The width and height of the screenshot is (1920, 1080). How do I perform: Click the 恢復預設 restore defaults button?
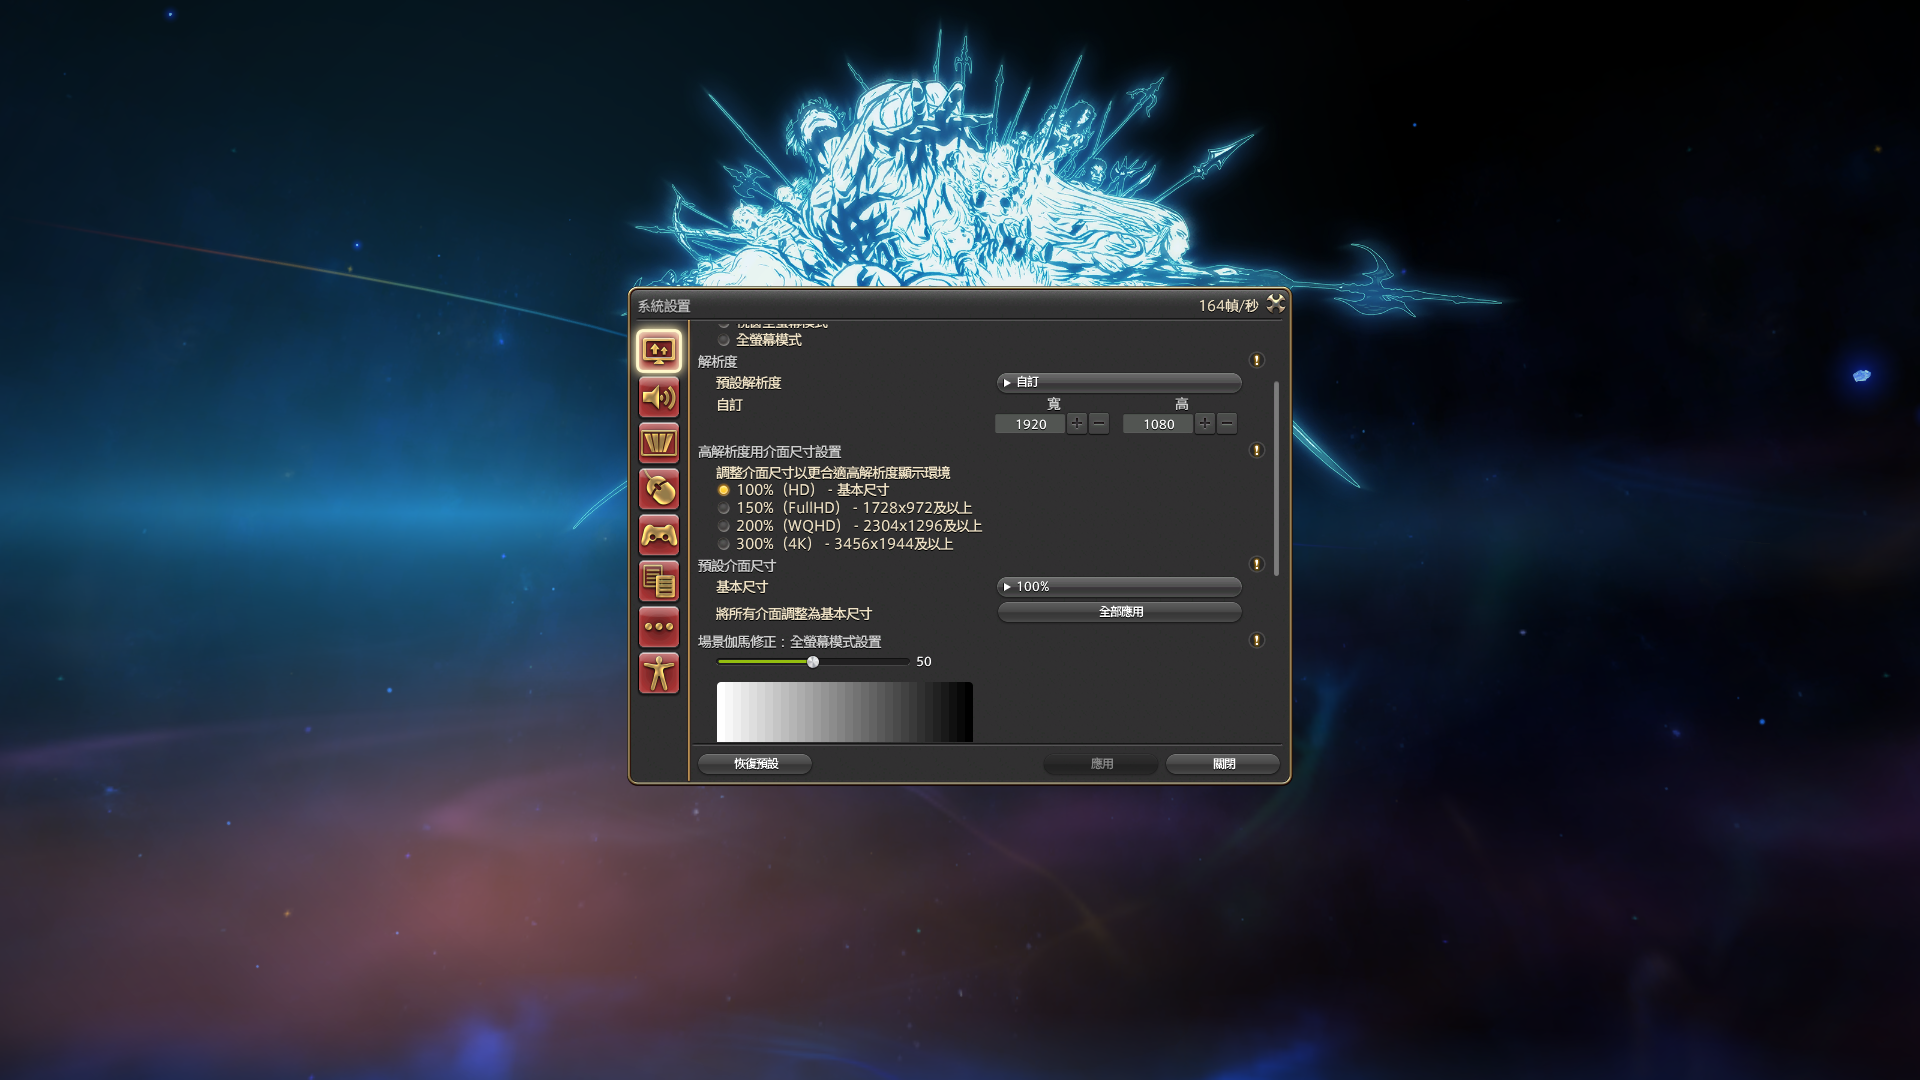[755, 764]
